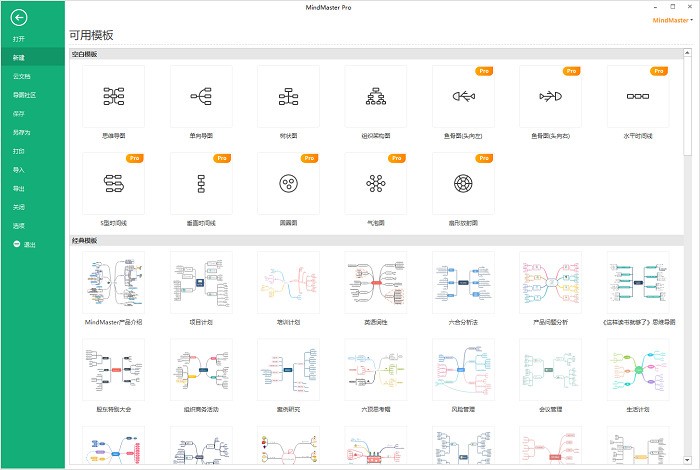Open the MindMaster产品介绍 template thumbnail
Image resolution: width=700 pixels, height=470 pixels.
tap(113, 283)
